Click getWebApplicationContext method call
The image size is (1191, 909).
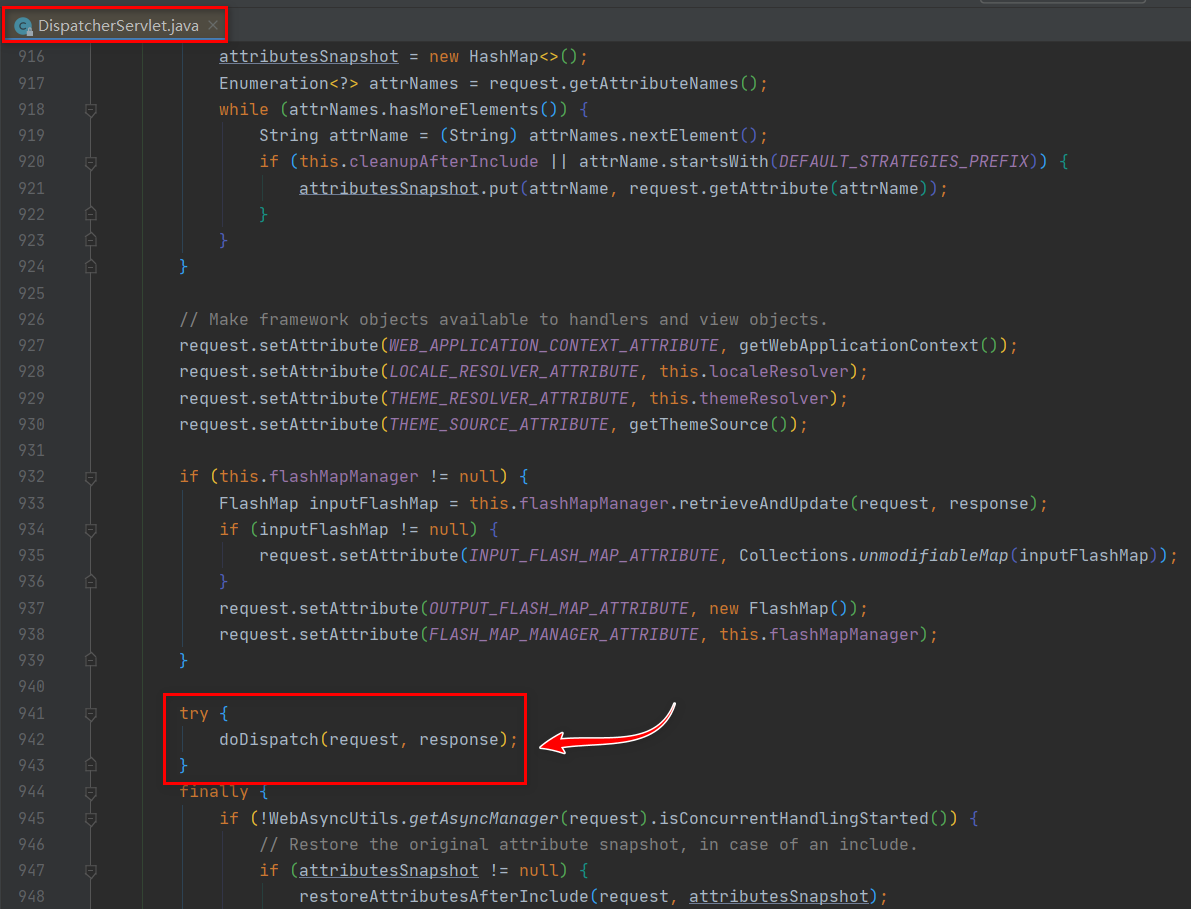pos(858,346)
